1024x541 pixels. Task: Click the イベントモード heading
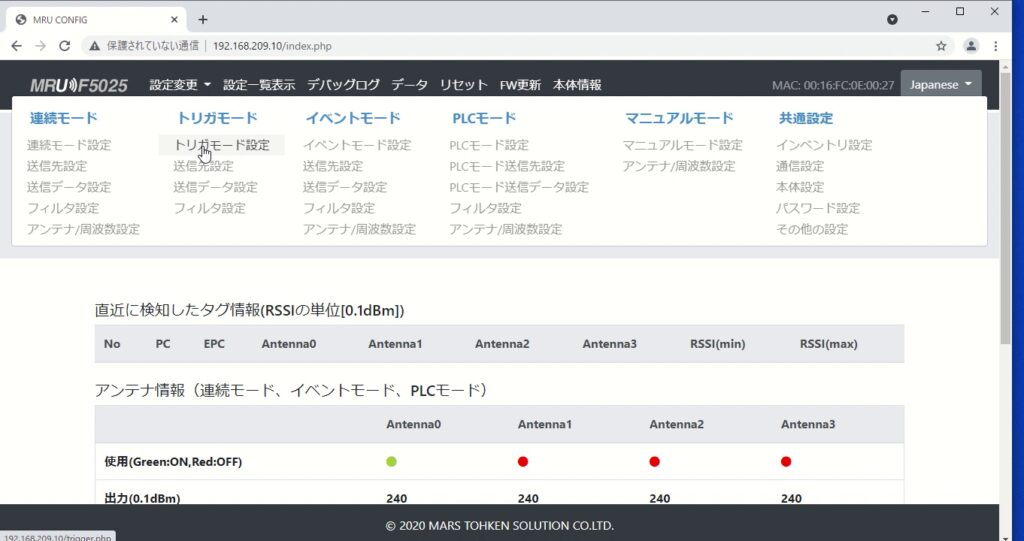click(x=353, y=118)
